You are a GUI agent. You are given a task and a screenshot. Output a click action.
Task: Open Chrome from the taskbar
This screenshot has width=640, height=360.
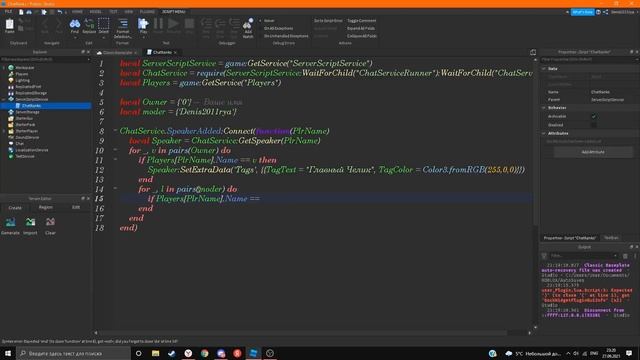pos(204,353)
